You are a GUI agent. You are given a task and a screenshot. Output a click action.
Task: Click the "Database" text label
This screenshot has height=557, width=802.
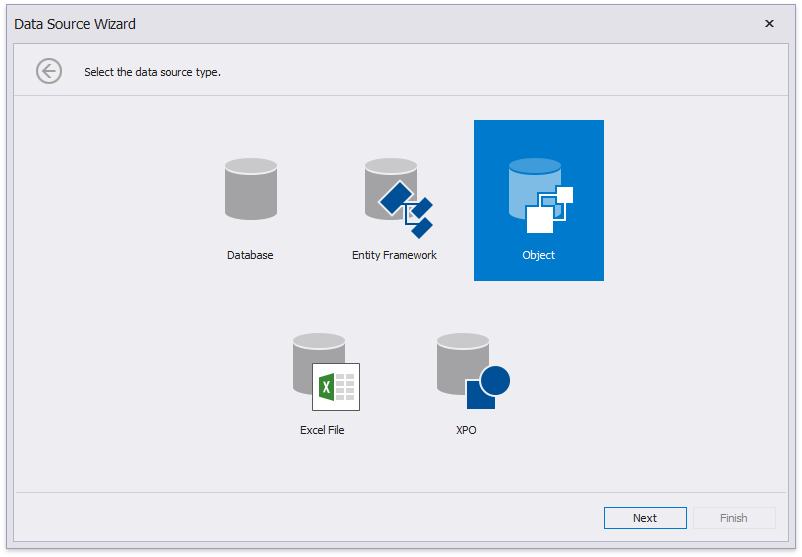[250, 255]
